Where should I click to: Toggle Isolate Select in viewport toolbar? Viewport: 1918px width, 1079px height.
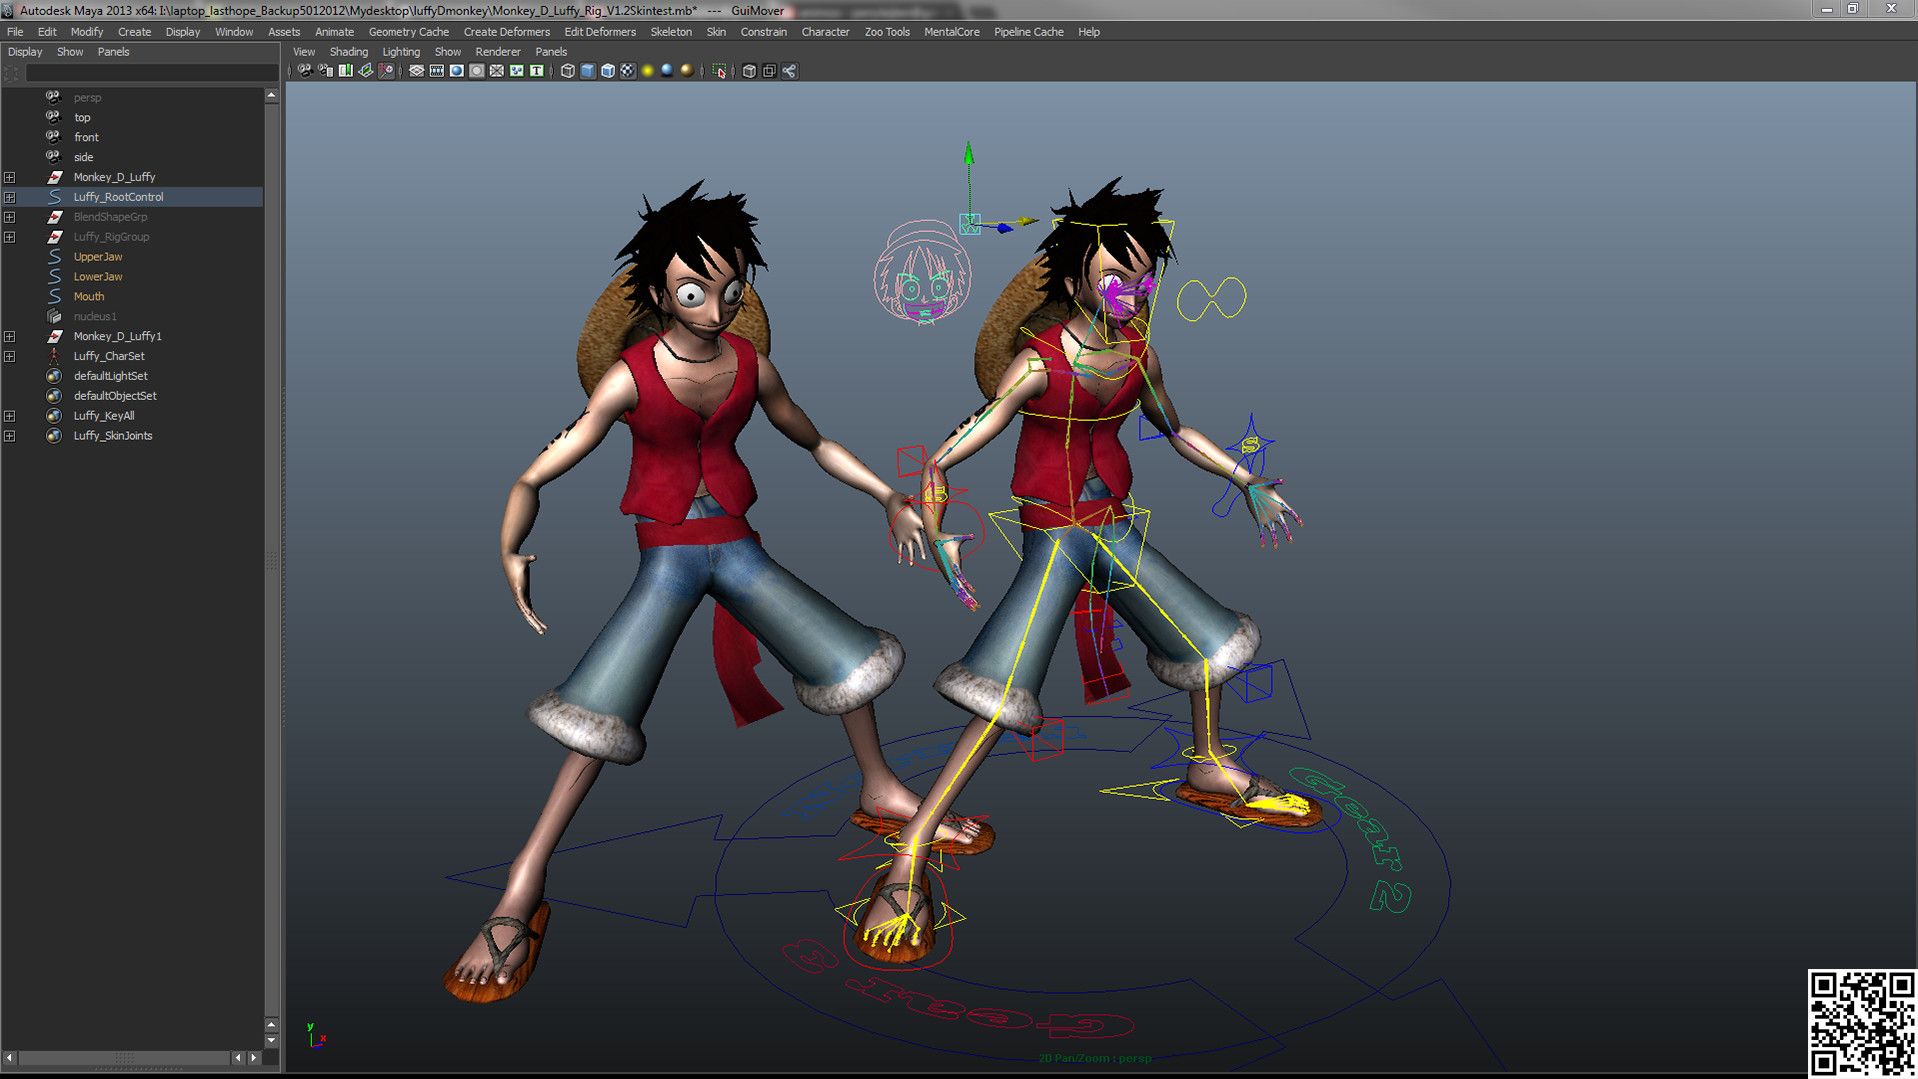coord(719,71)
